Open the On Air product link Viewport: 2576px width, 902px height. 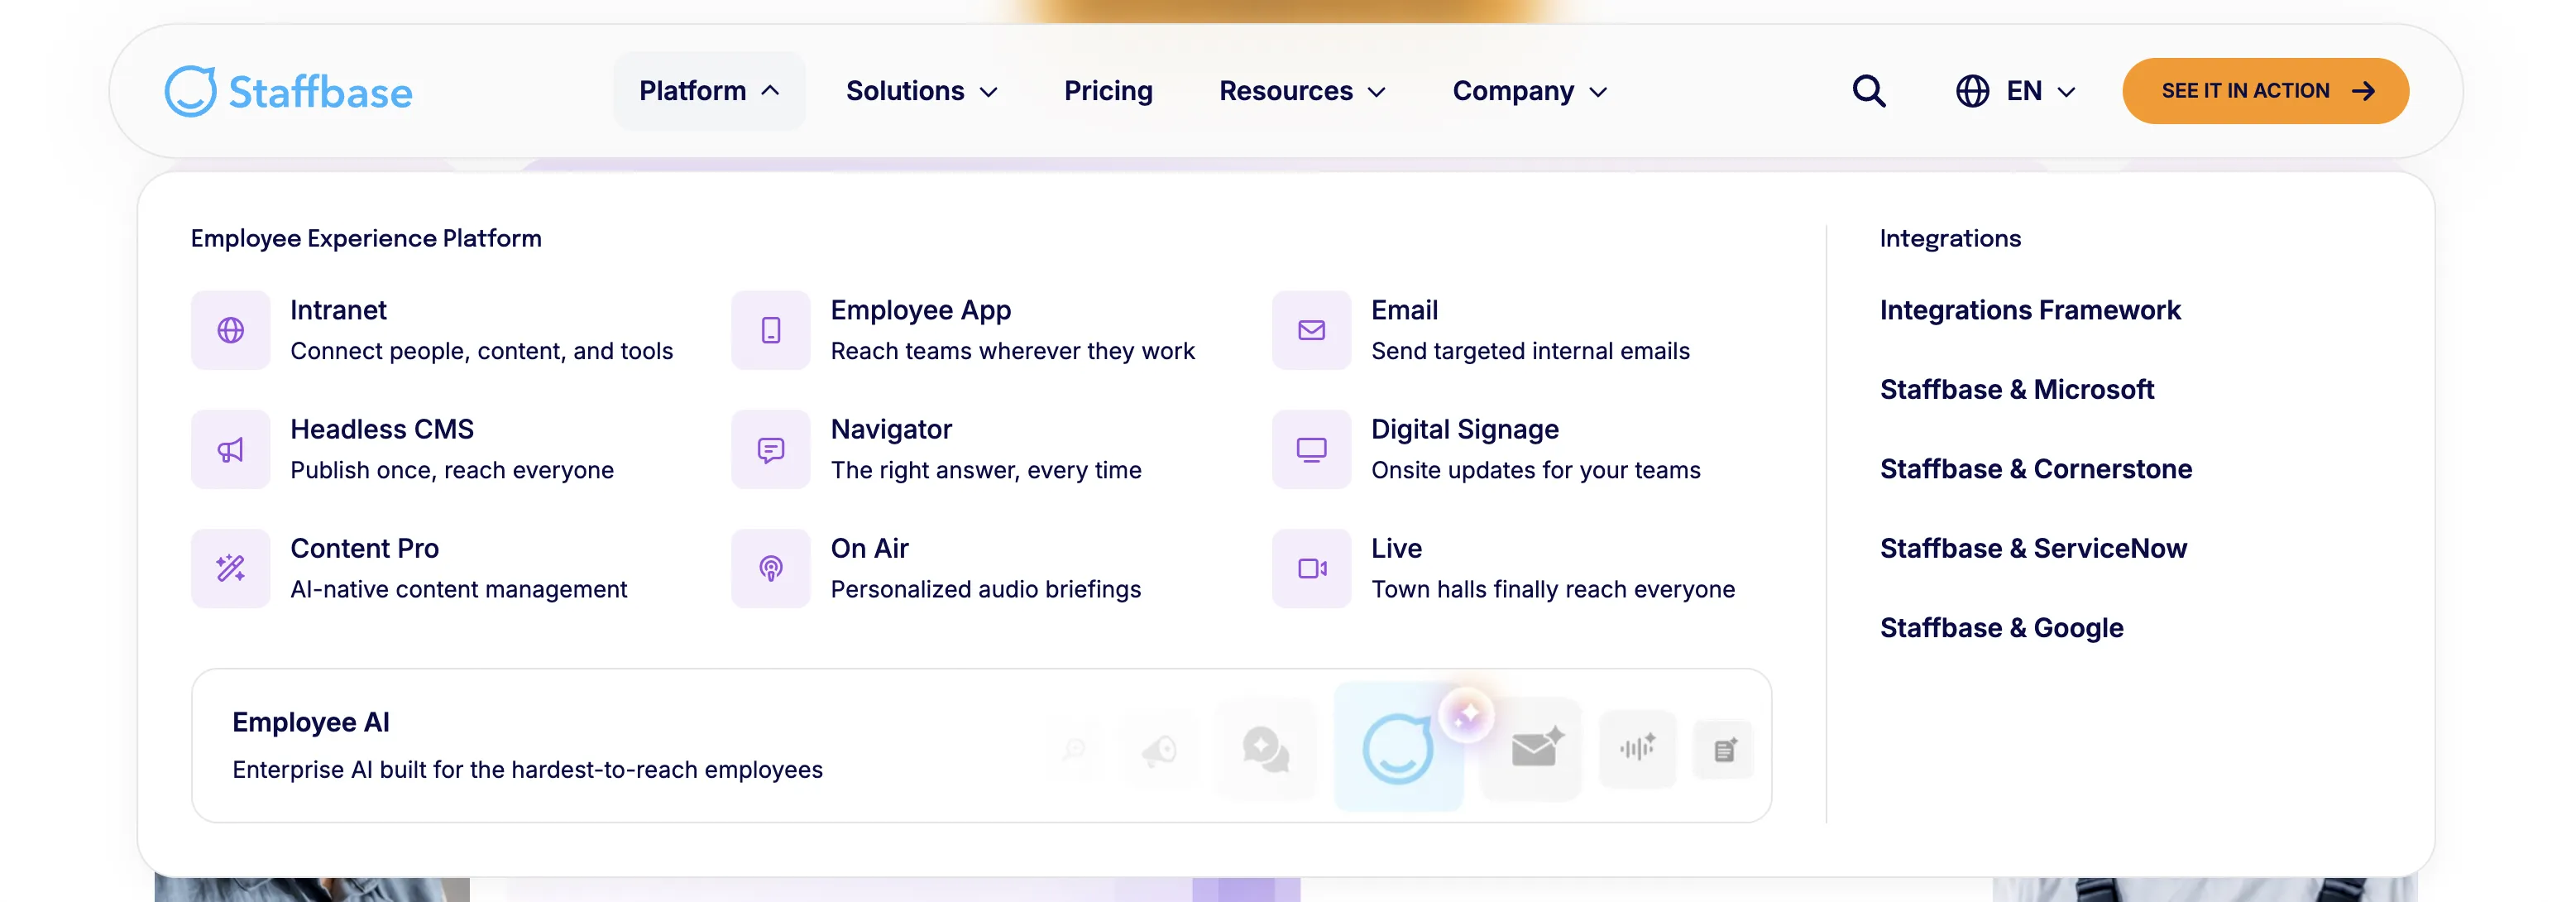(870, 548)
